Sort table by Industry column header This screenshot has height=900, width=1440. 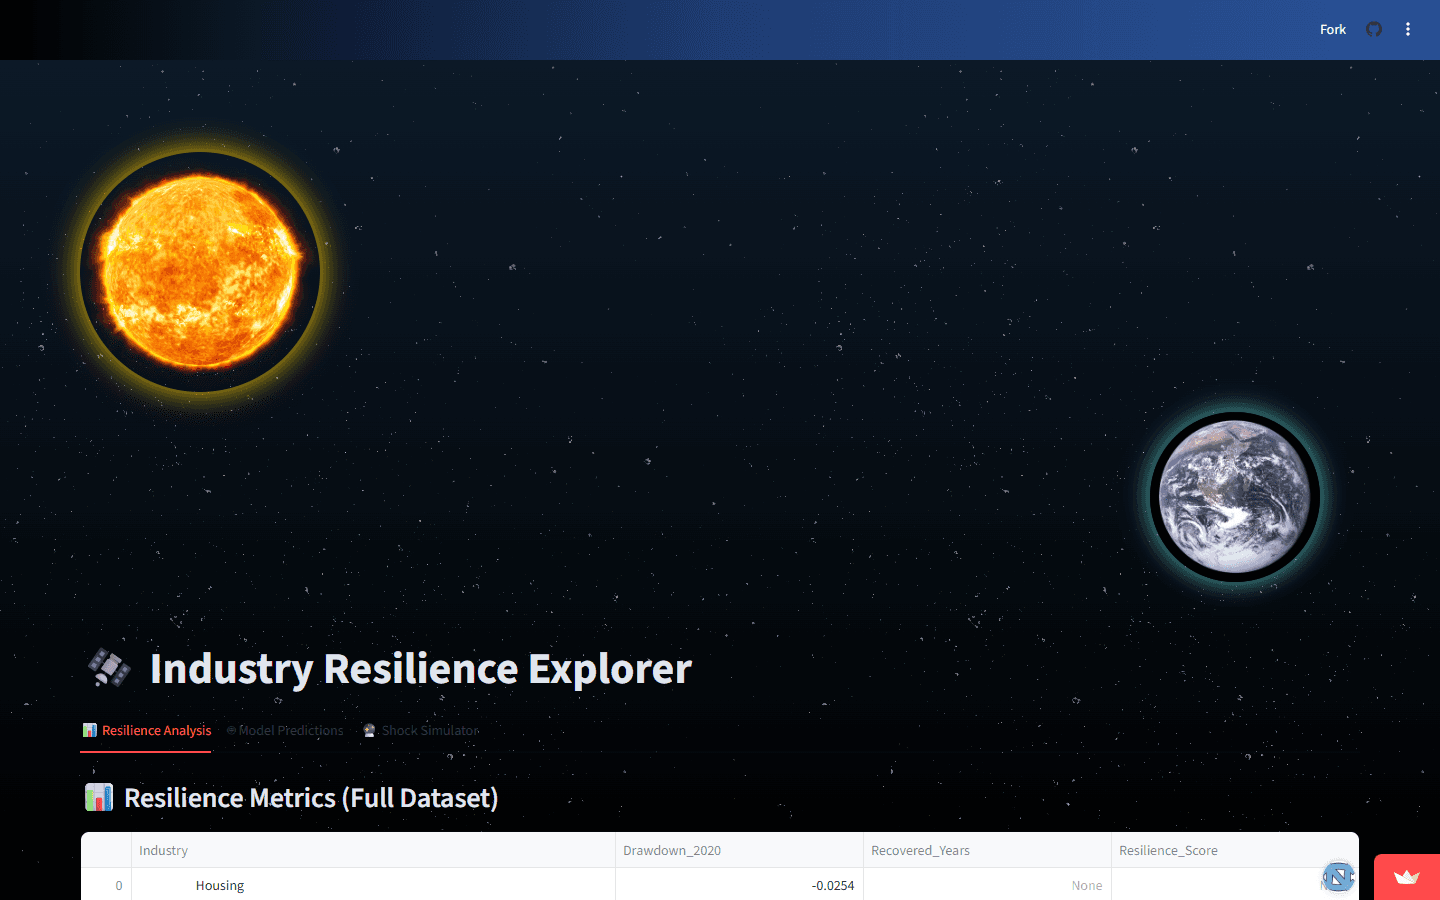373,850
